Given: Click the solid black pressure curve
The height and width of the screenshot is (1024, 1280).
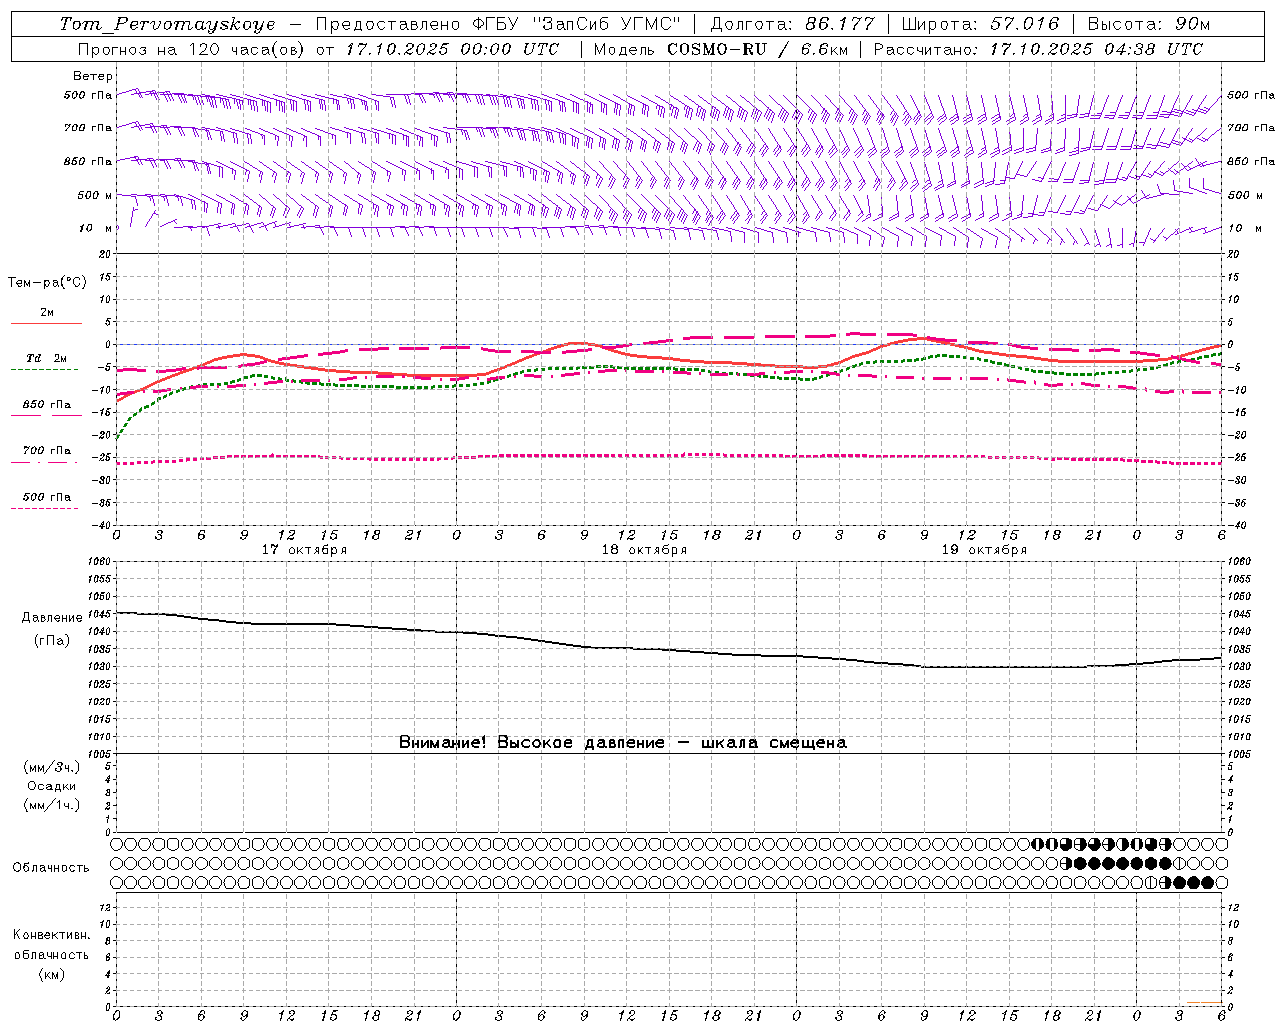Looking at the screenshot, I should point(670,650).
